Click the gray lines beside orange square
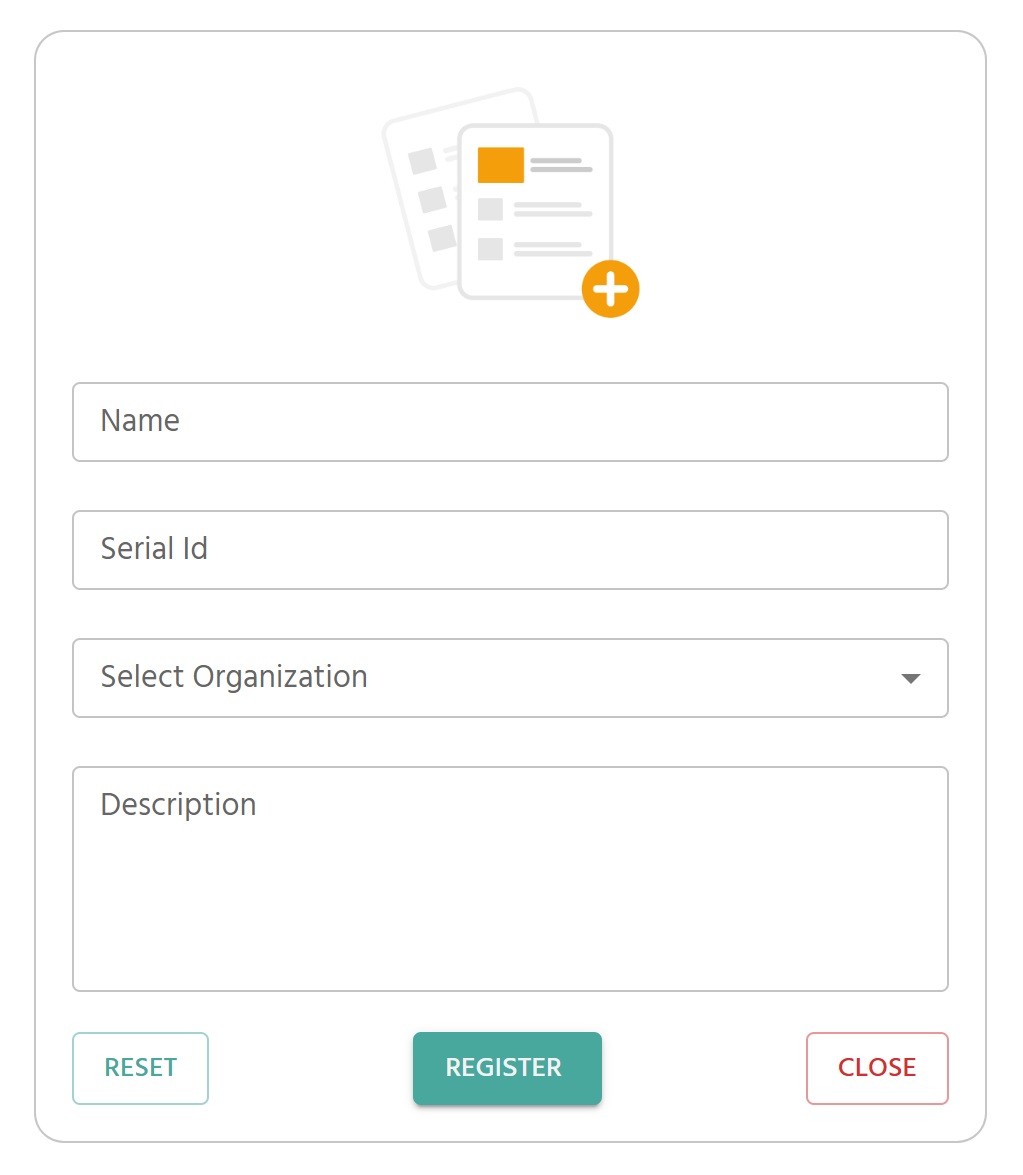Screen dimensions: 1023x1175 560,165
